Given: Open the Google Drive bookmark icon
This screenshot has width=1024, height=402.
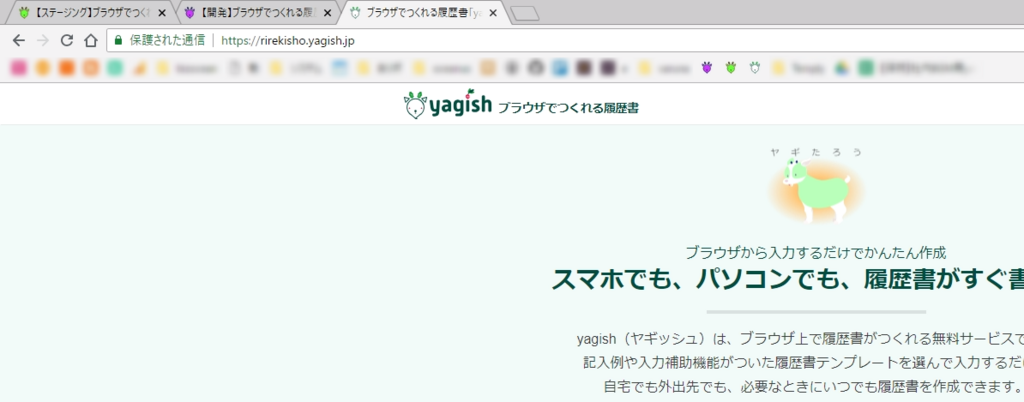Looking at the screenshot, I should [841, 67].
